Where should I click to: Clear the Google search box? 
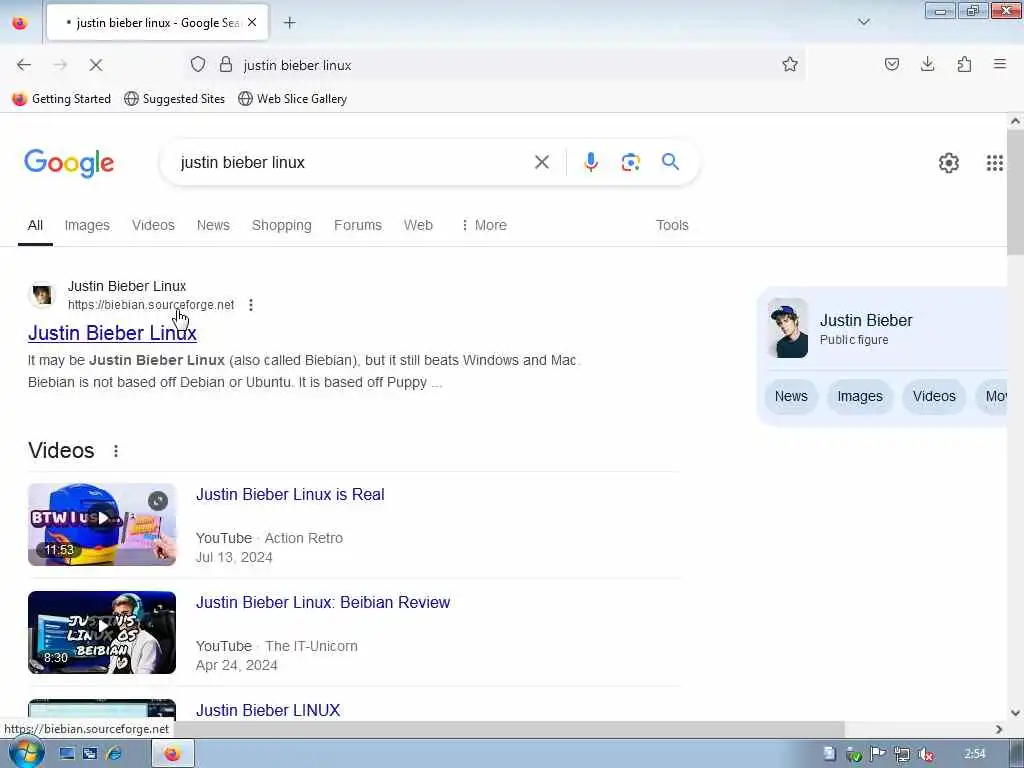(541, 162)
